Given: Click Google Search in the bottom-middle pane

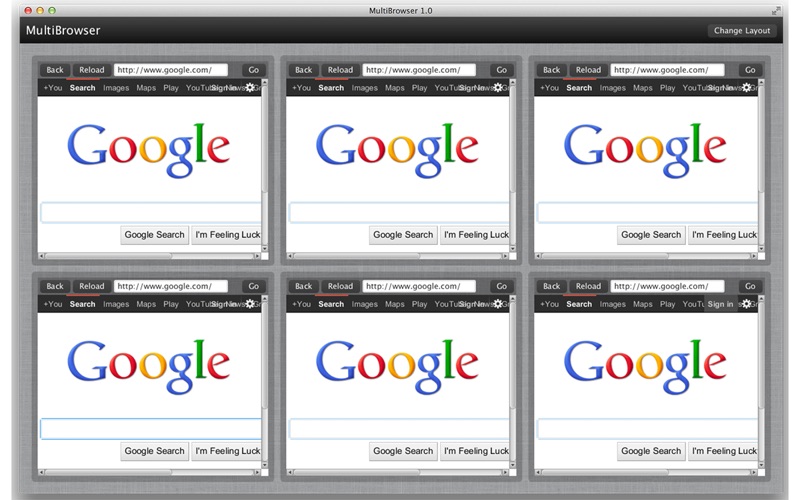Looking at the screenshot, I should tap(403, 451).
